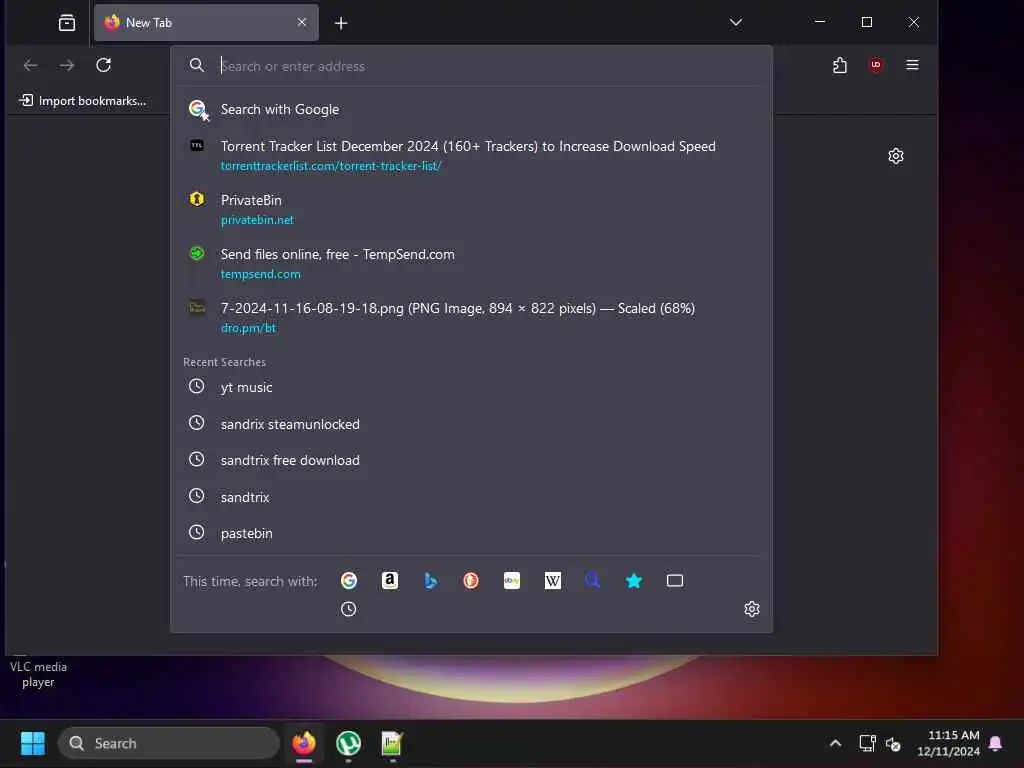Show hidden system tray icons
Screen dimensions: 1024x768
835,743
